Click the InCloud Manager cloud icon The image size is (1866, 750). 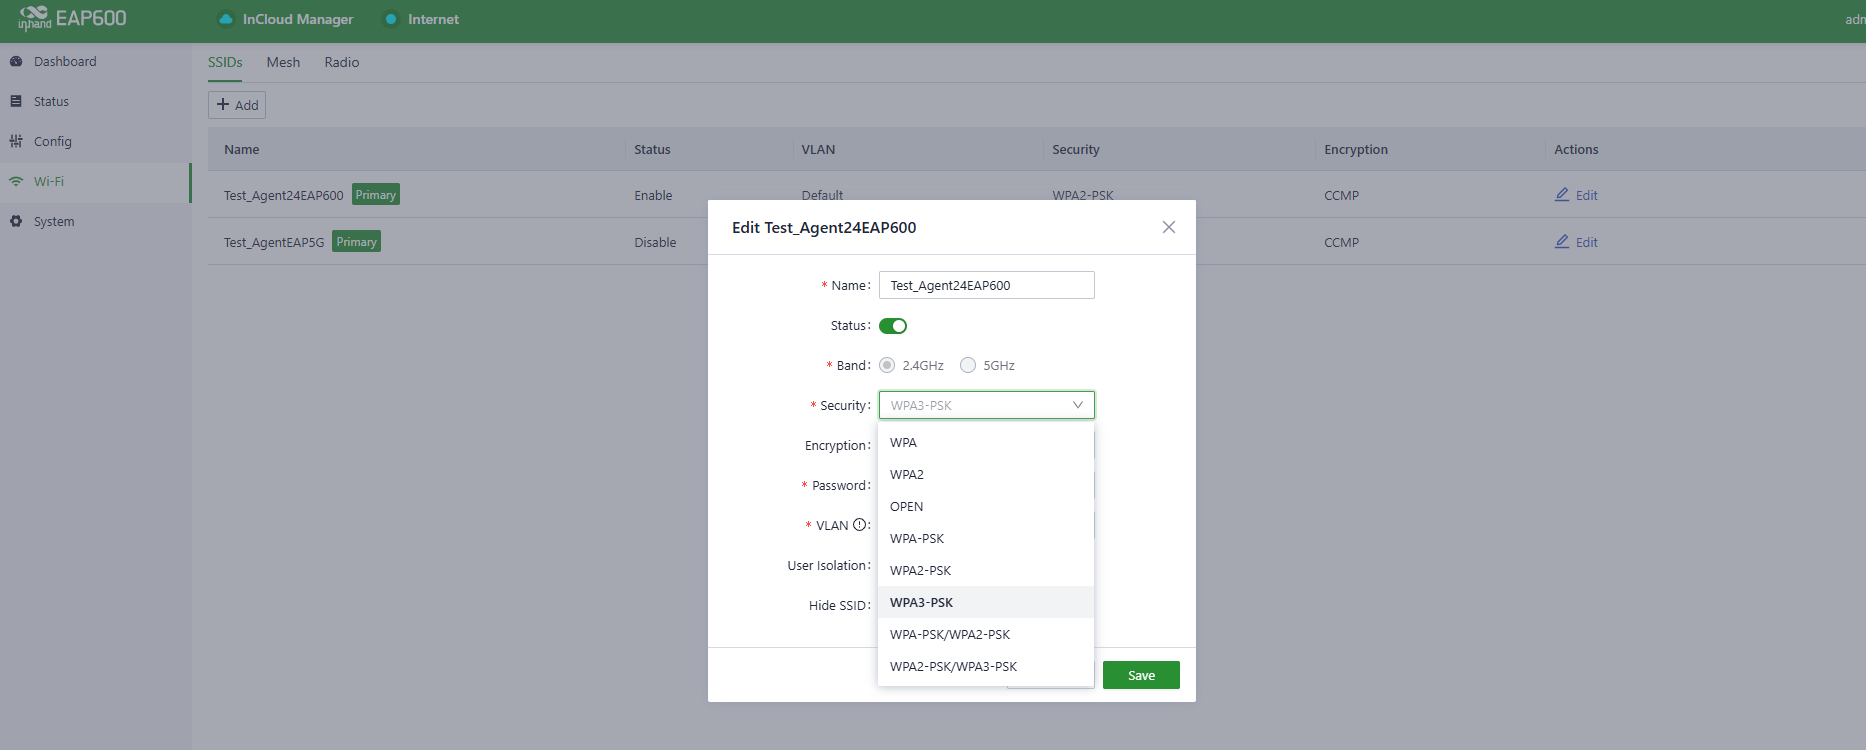tap(226, 19)
